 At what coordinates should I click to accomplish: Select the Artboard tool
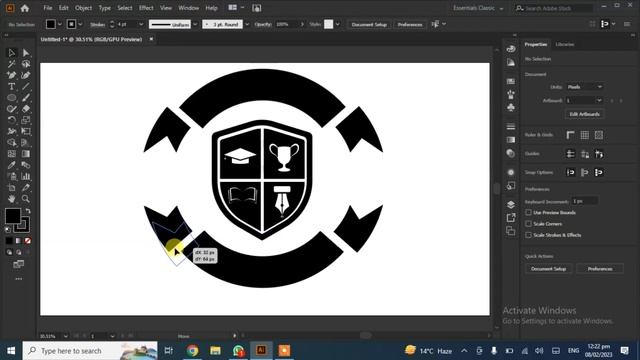pos(11,187)
